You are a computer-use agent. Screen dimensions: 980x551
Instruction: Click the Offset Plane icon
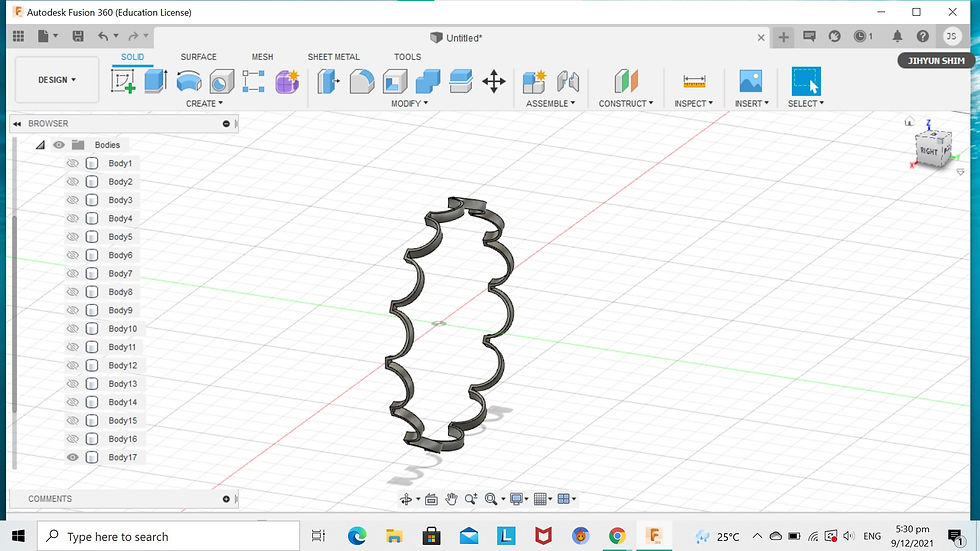pyautogui.click(x=626, y=81)
